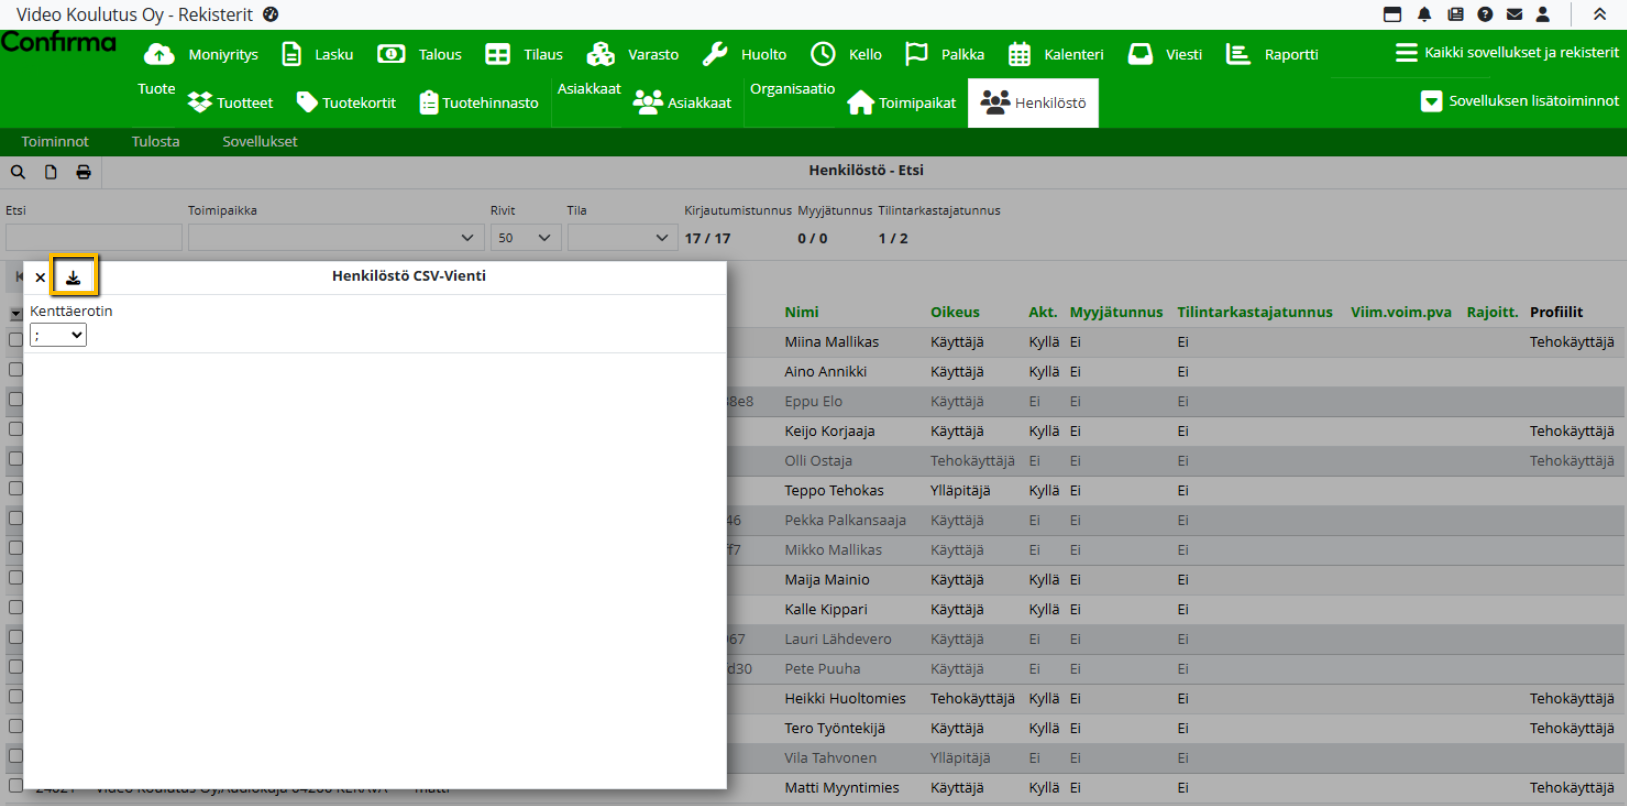Image resolution: width=1627 pixels, height=806 pixels.
Task: Open the Rivit rows count dropdown
Action: coord(525,238)
